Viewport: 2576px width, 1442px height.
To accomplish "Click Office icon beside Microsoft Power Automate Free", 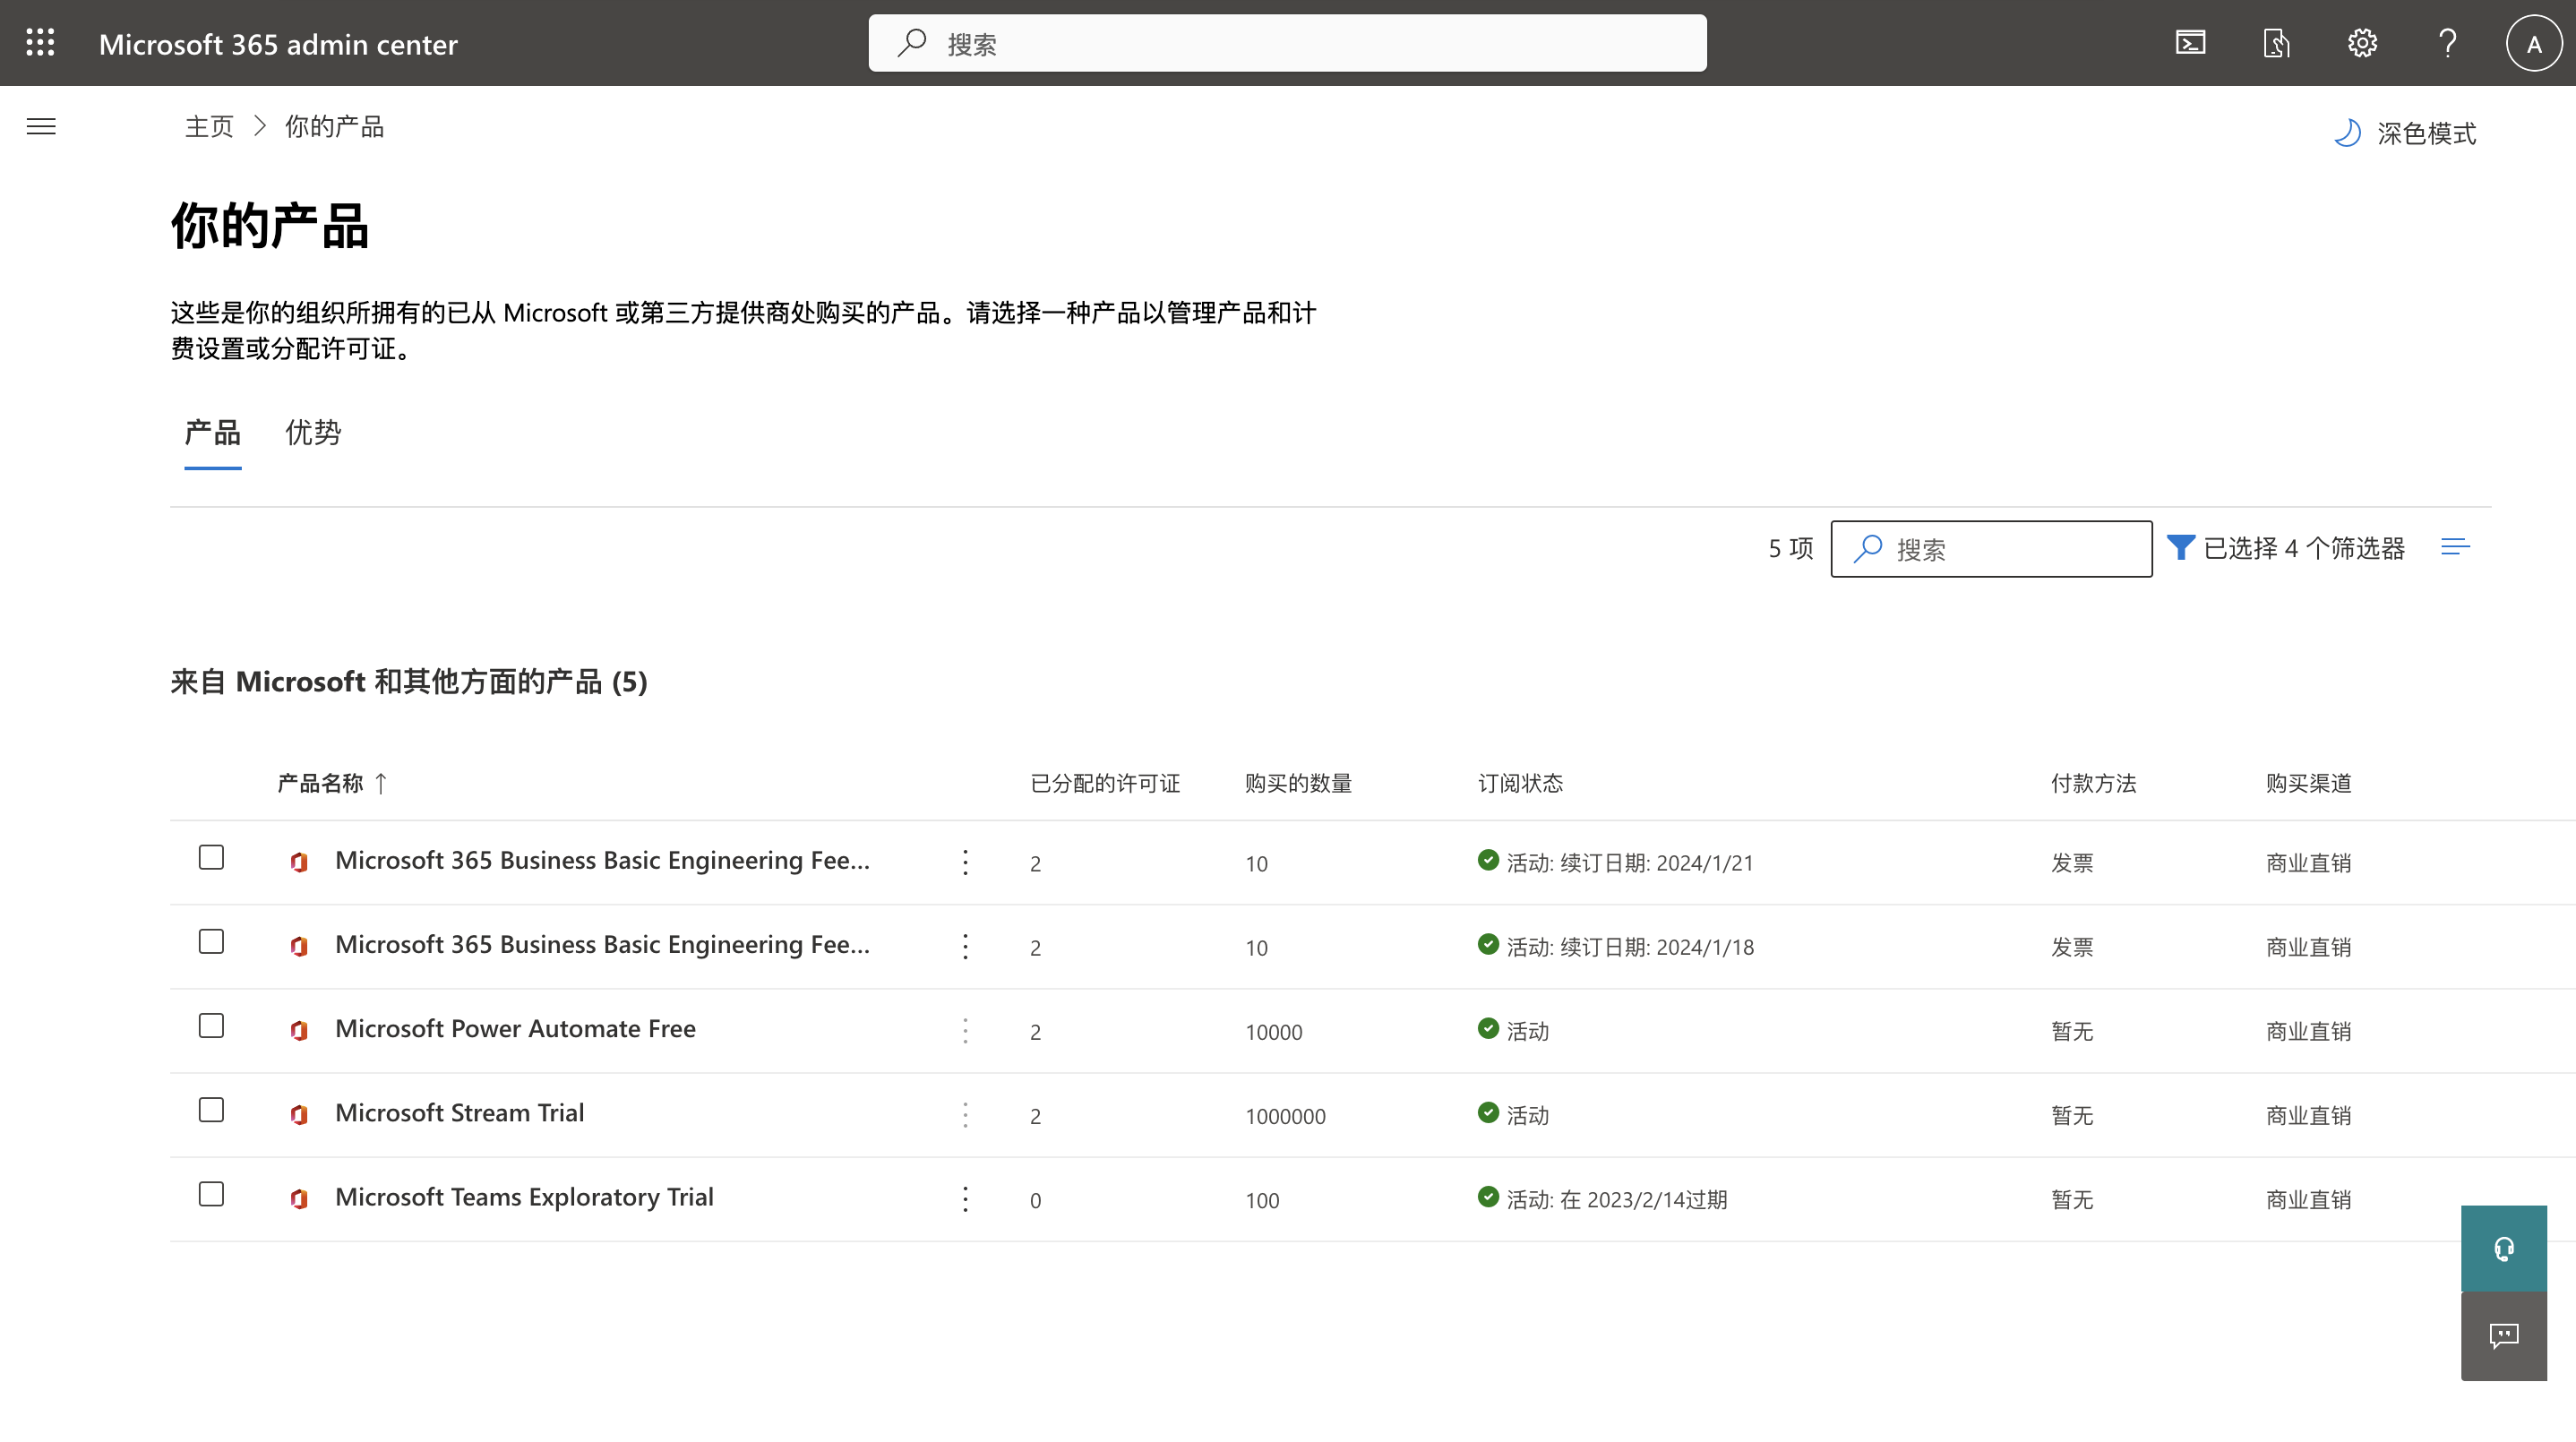I will click(x=299, y=1030).
